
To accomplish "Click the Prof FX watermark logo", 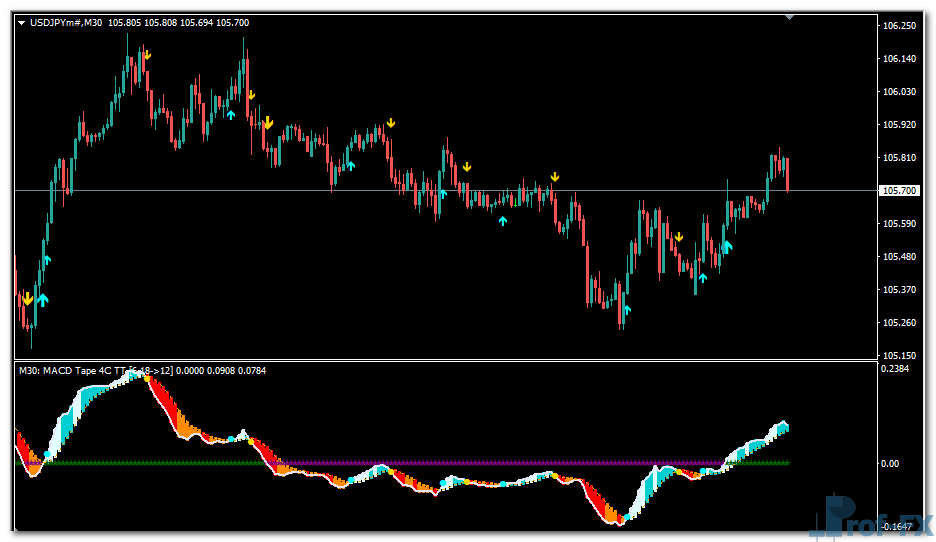I will [x=875, y=518].
